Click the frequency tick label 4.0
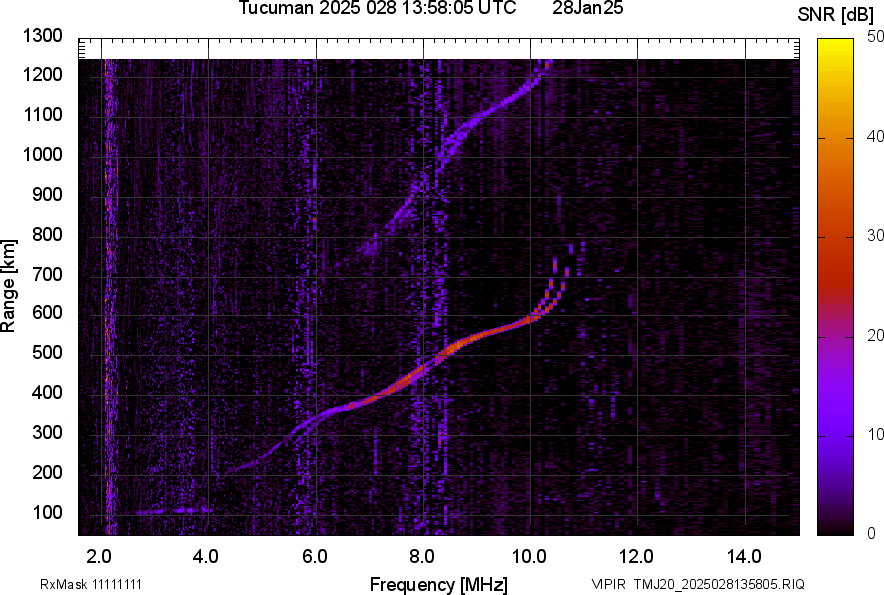Image resolution: width=884 pixels, height=595 pixels. click(x=205, y=557)
